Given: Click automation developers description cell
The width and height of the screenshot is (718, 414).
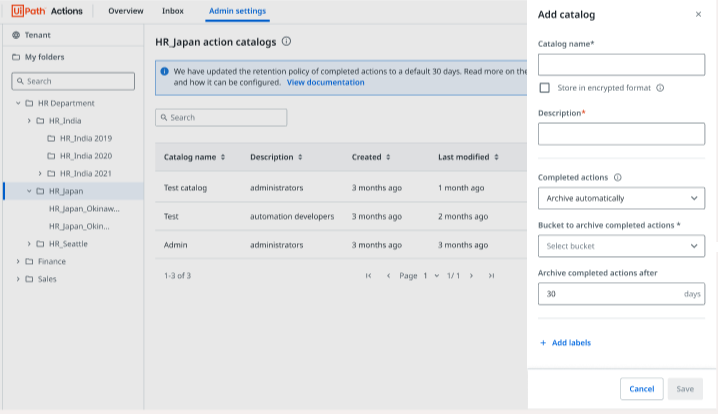Looking at the screenshot, I should [292, 216].
